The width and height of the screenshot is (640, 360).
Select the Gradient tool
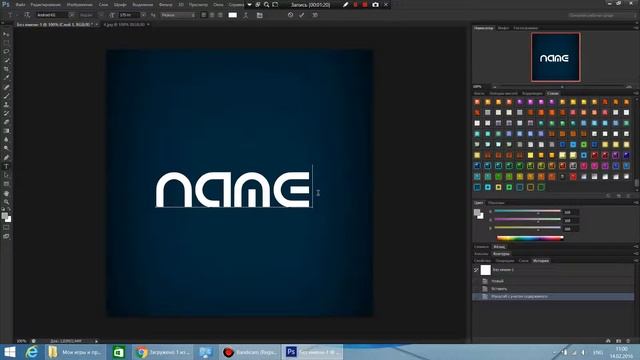pyautogui.click(x=6, y=131)
